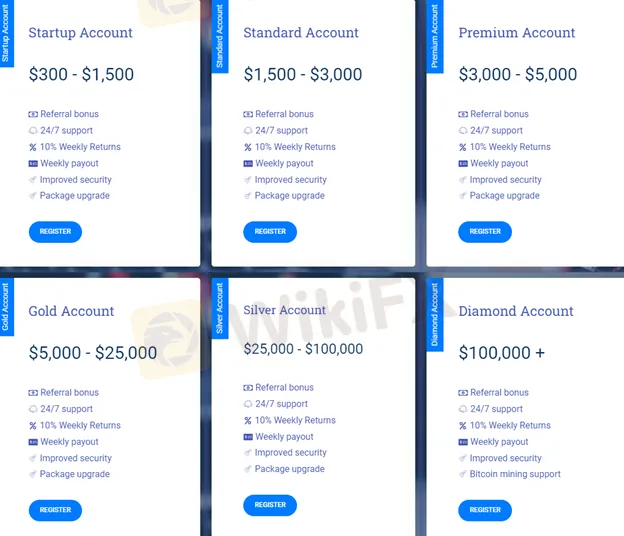
Task: Click Referral bonus icon in Diamond Account
Action: [x=463, y=393]
